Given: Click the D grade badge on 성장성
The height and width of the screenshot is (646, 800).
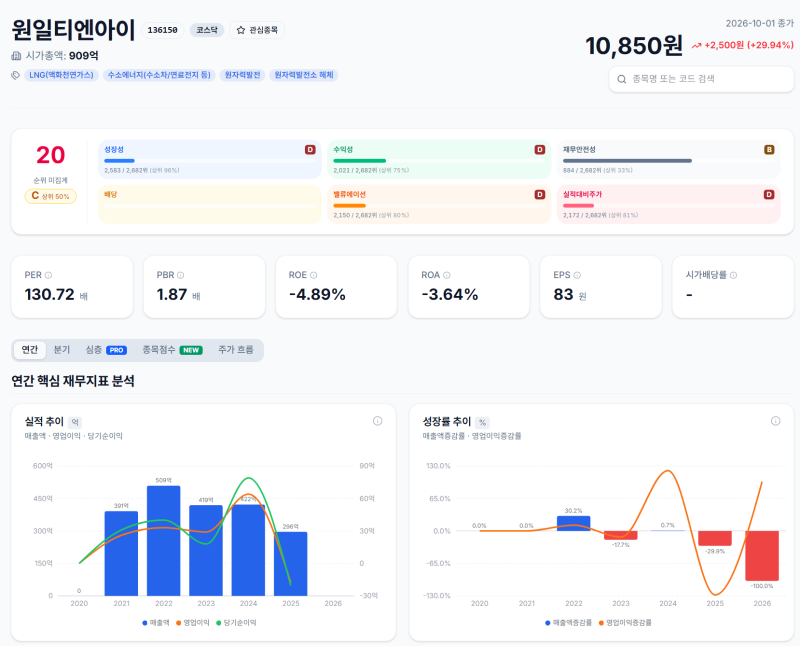Looking at the screenshot, I should point(310,150).
